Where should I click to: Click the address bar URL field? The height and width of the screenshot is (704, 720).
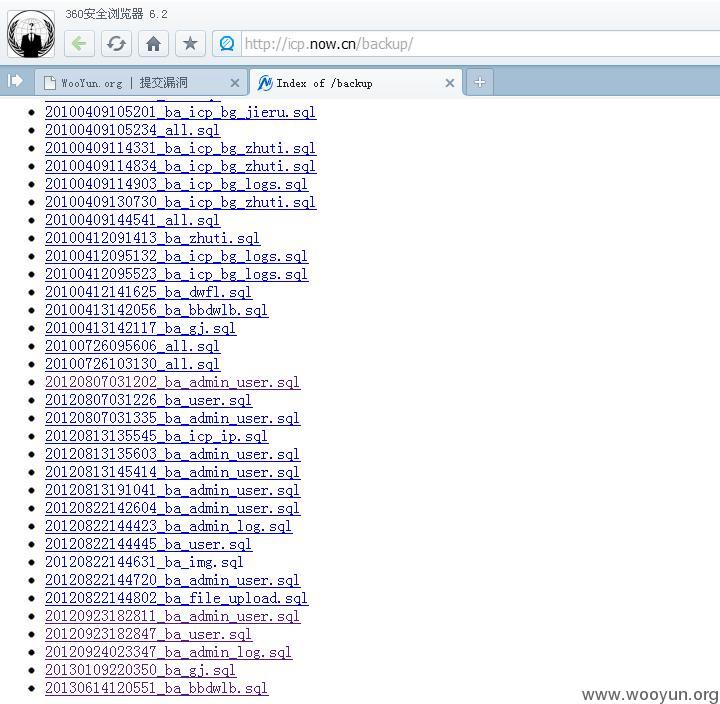pos(480,44)
